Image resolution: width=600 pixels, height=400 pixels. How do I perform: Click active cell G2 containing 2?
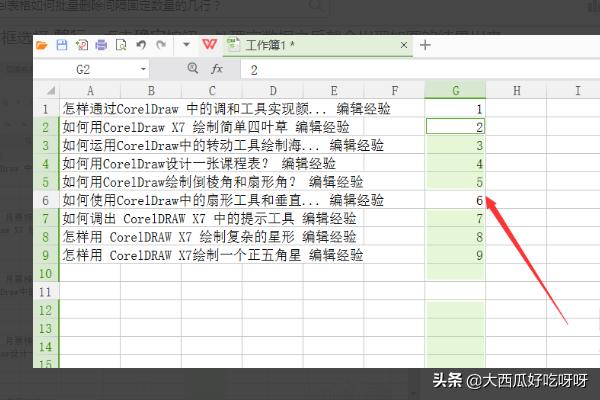455,127
